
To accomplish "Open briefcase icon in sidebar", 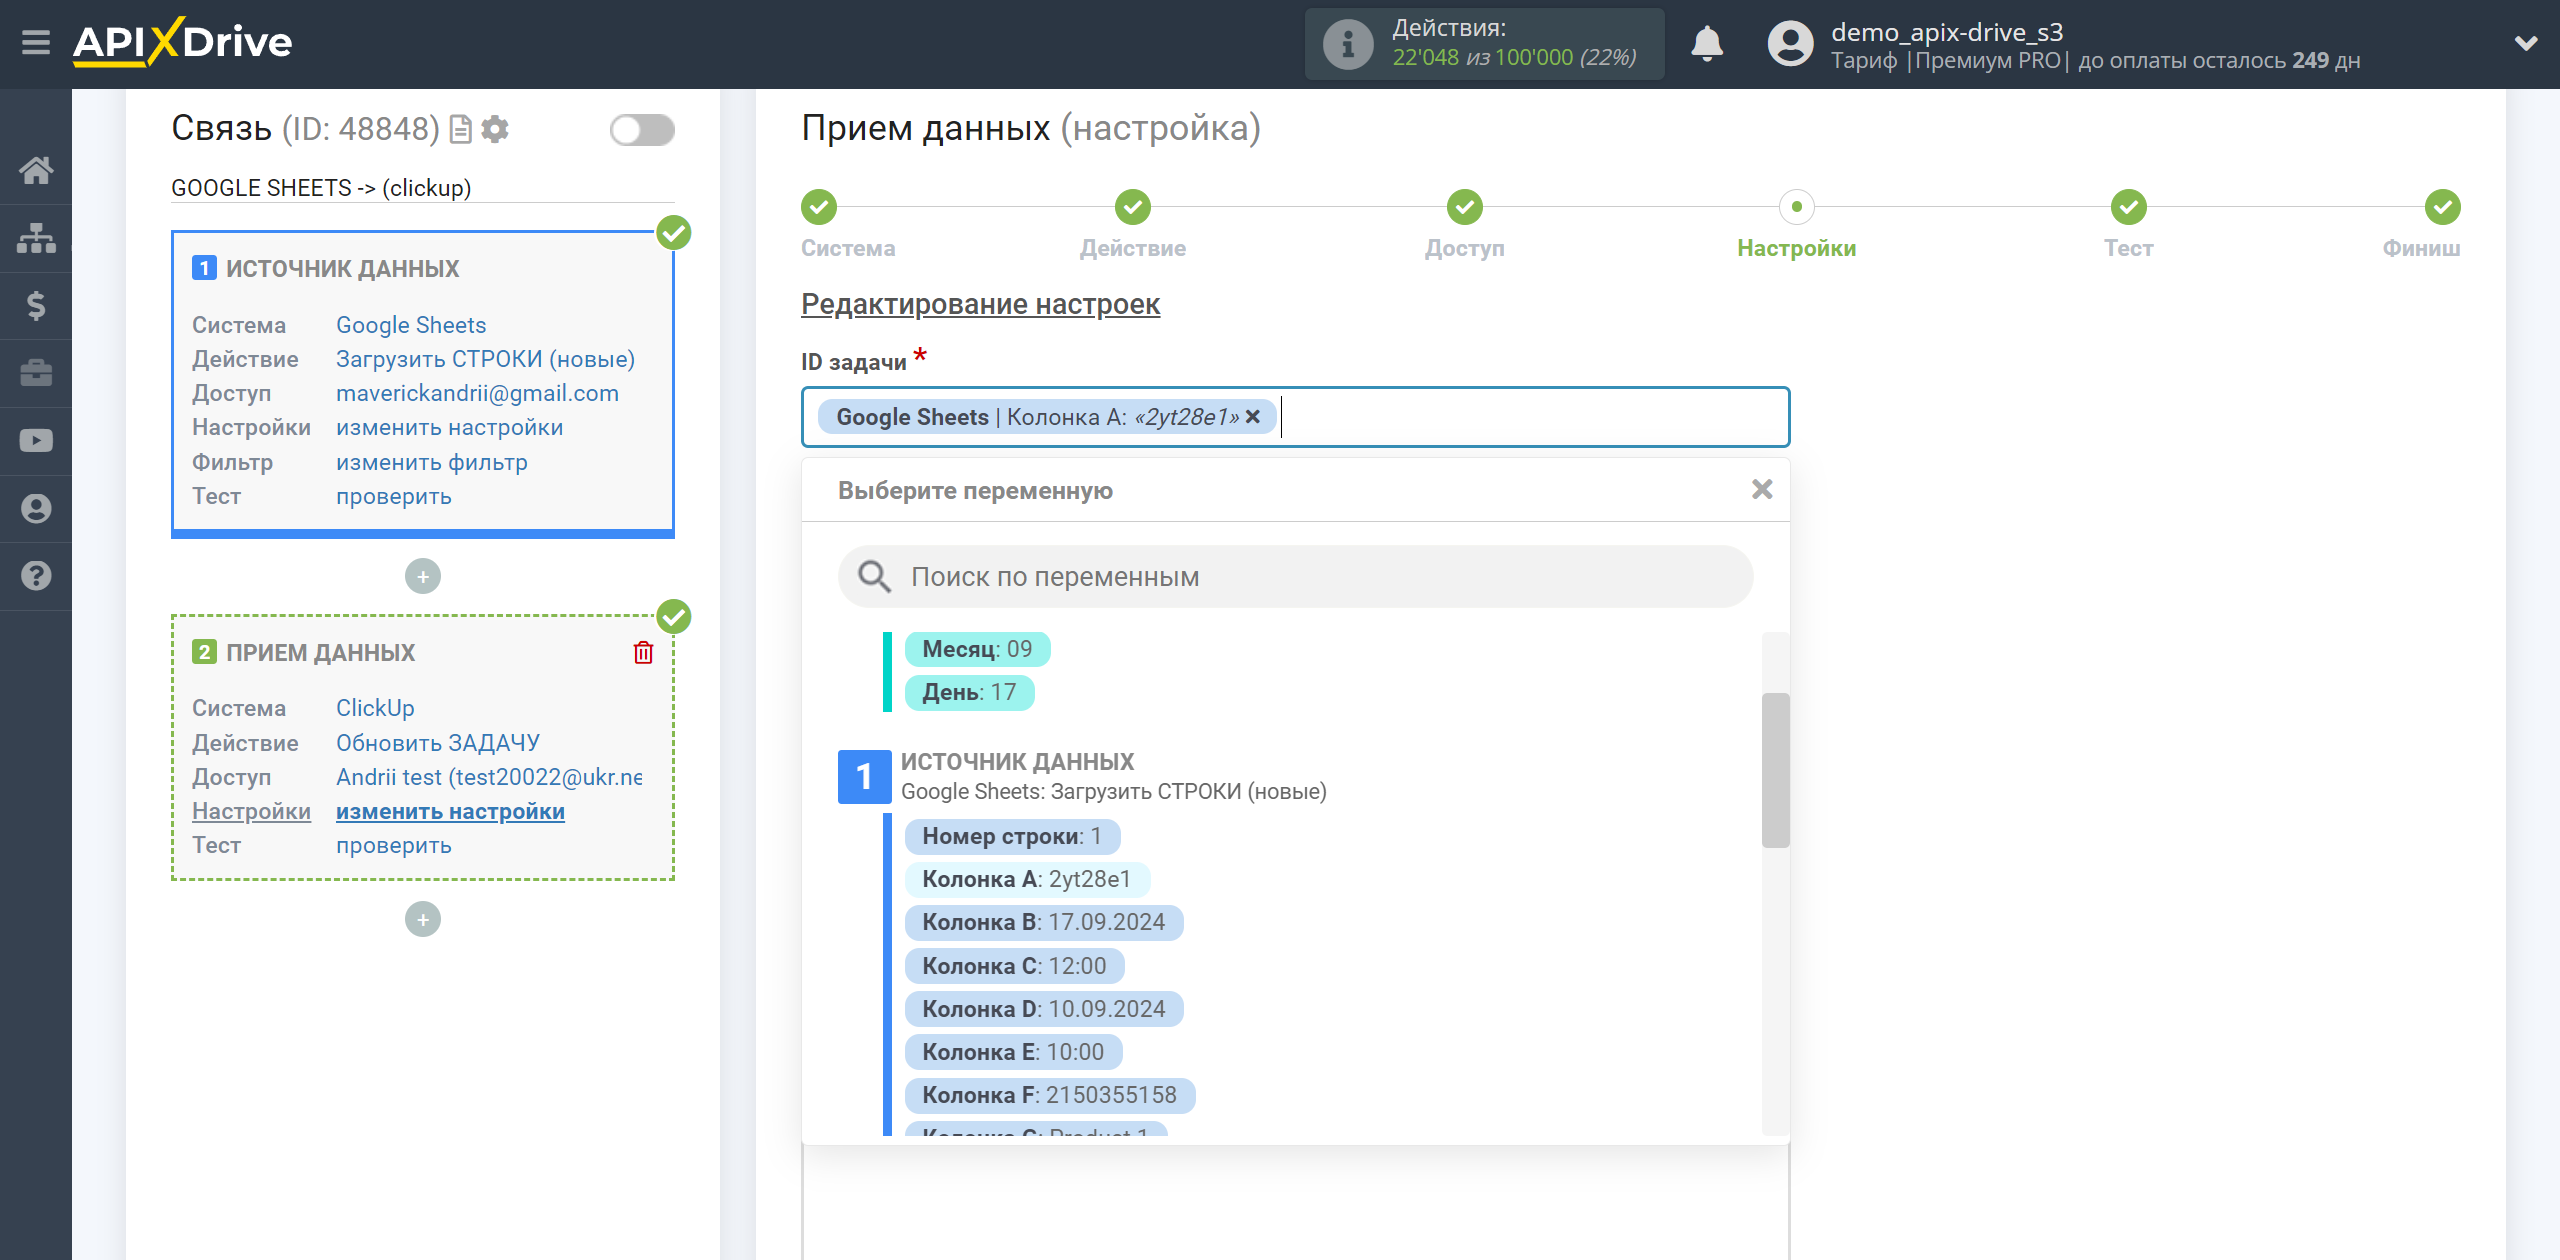I will (x=36, y=373).
